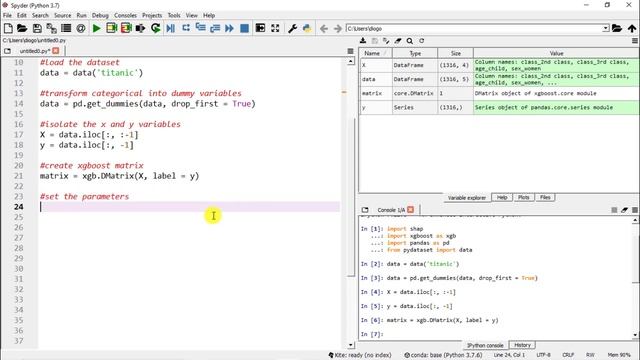The image size is (640, 360).
Task: Remove all variables with the eraser icon
Action: point(398,41)
